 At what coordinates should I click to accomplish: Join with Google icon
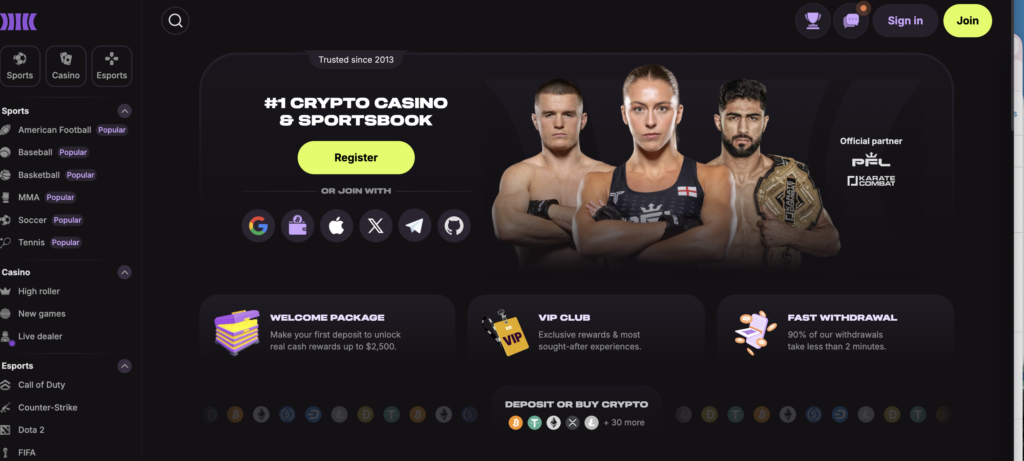(258, 226)
